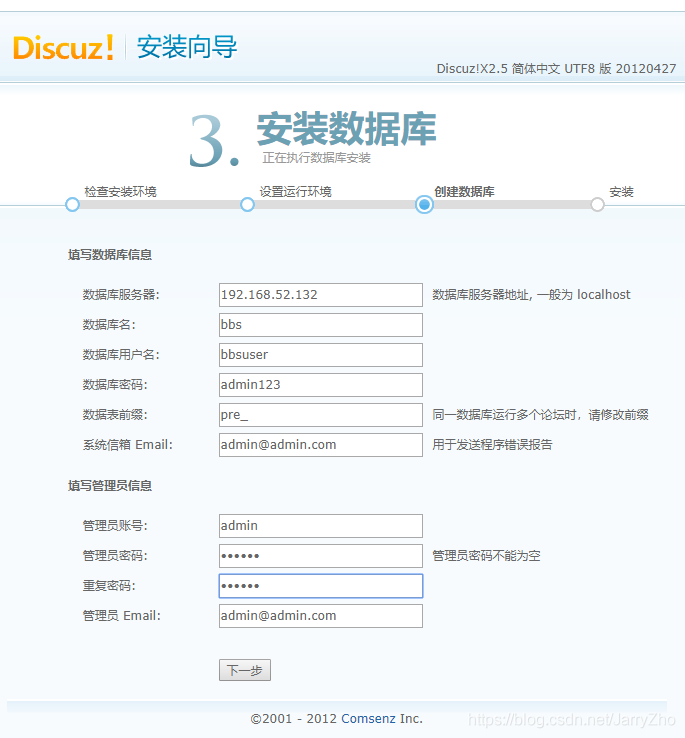
Task: Focus the 管理员 Email input field
Action: [x=321, y=616]
